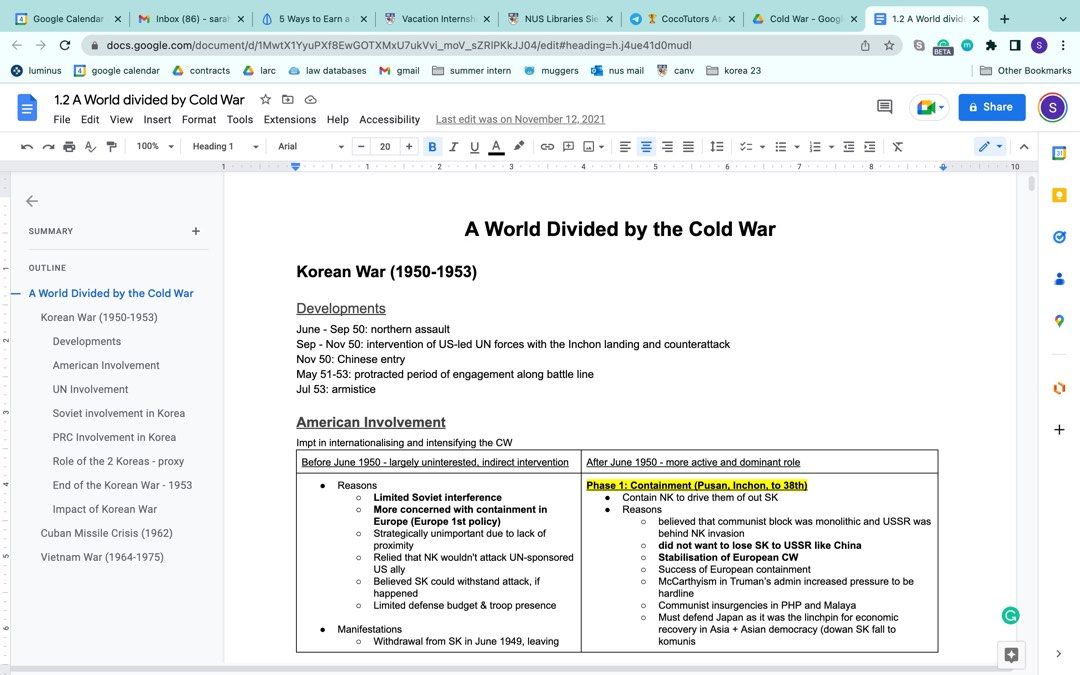Open the Insert menu
Screen dimensions: 1080x675
[x=157, y=119]
